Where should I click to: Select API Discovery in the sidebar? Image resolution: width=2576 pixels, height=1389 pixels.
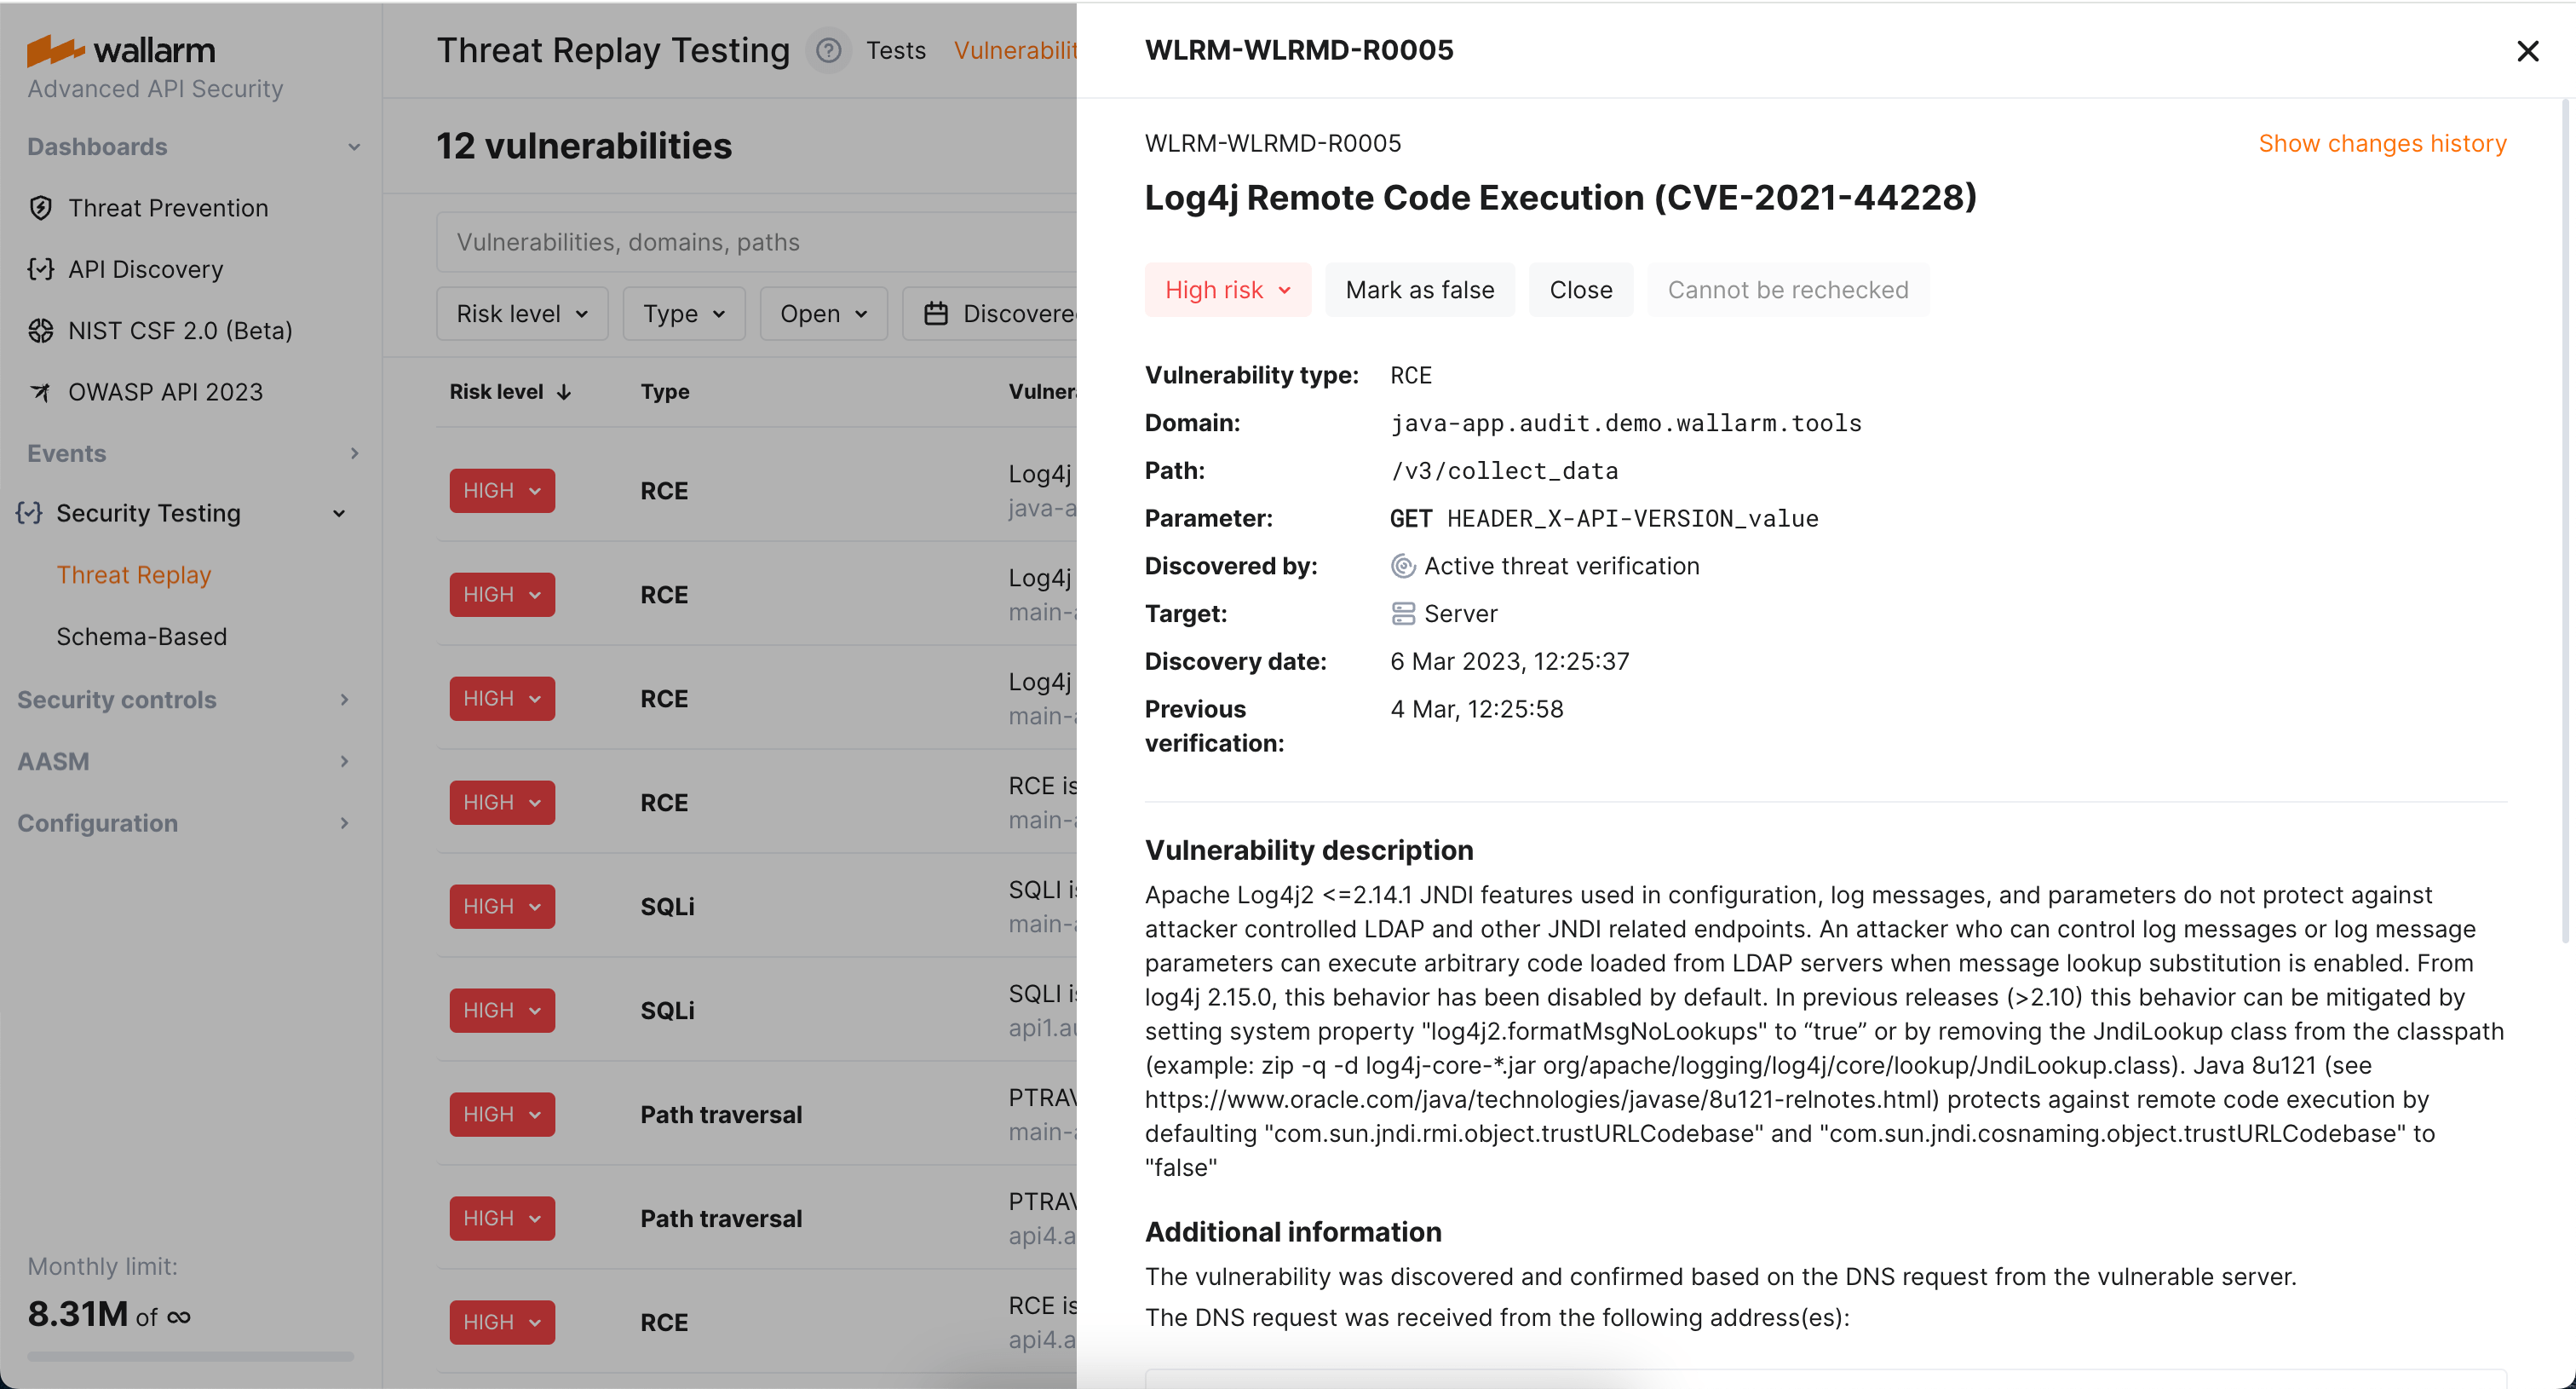click(145, 269)
